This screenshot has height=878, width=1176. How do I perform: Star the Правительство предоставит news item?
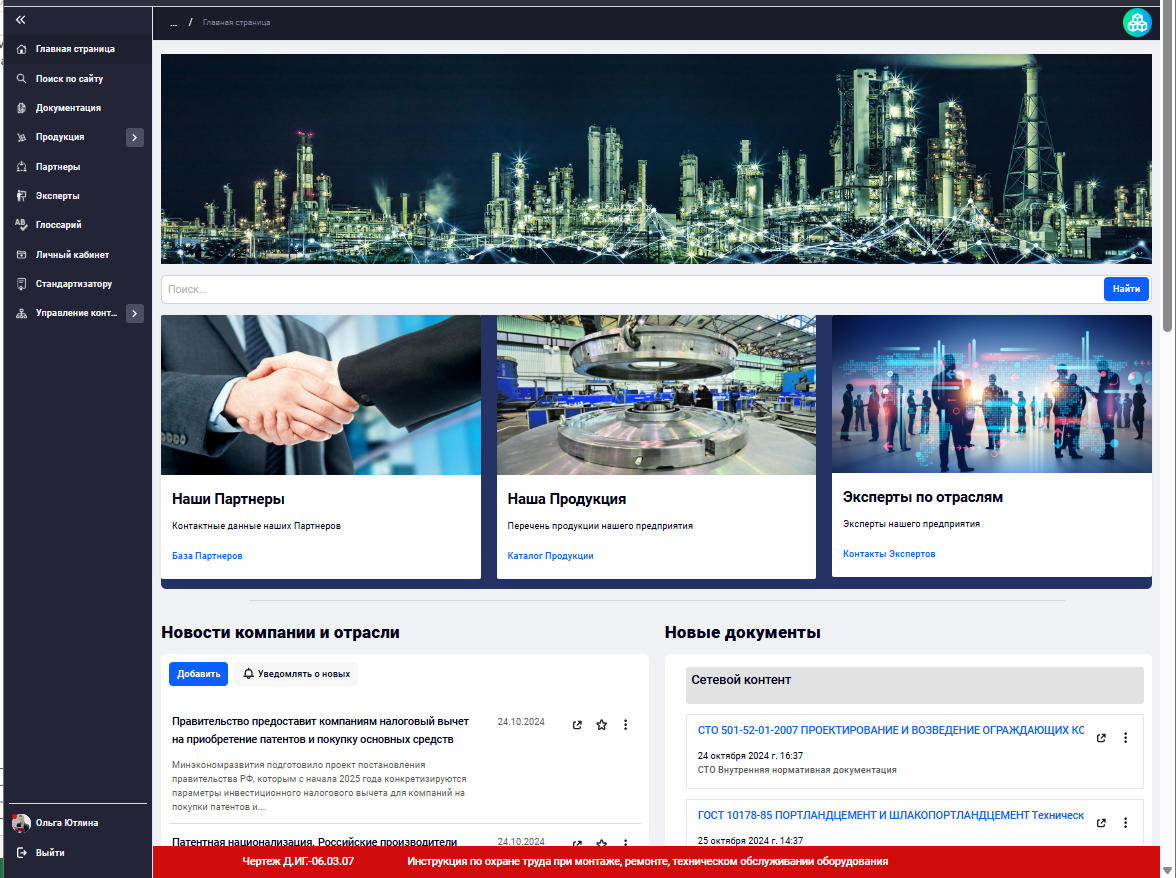[602, 725]
